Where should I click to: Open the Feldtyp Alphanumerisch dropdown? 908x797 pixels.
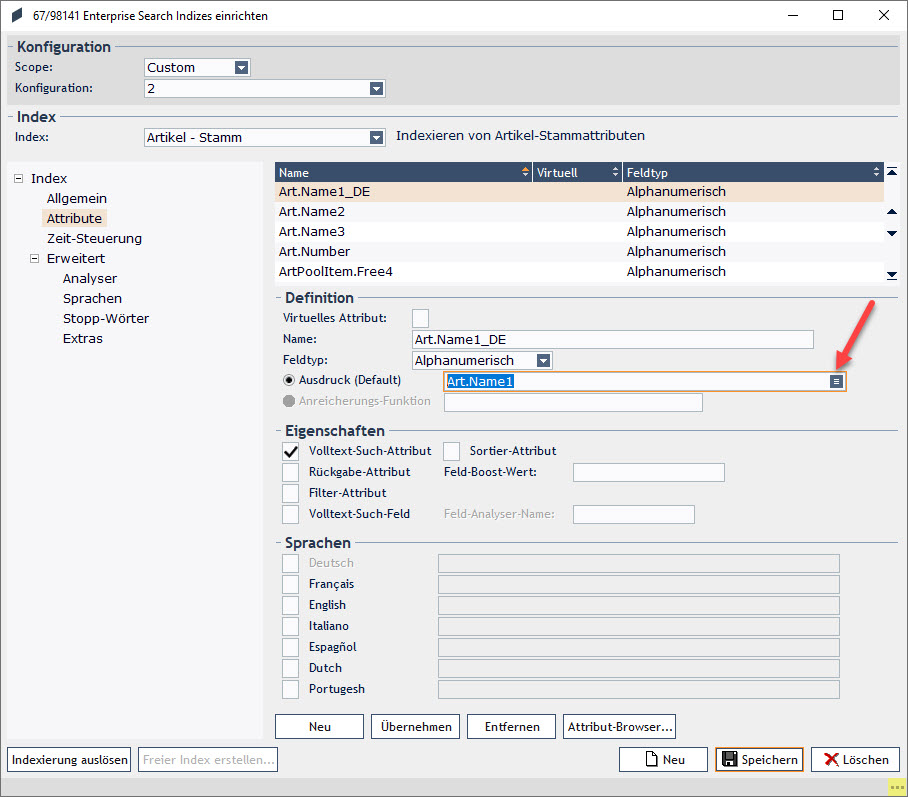[543, 360]
